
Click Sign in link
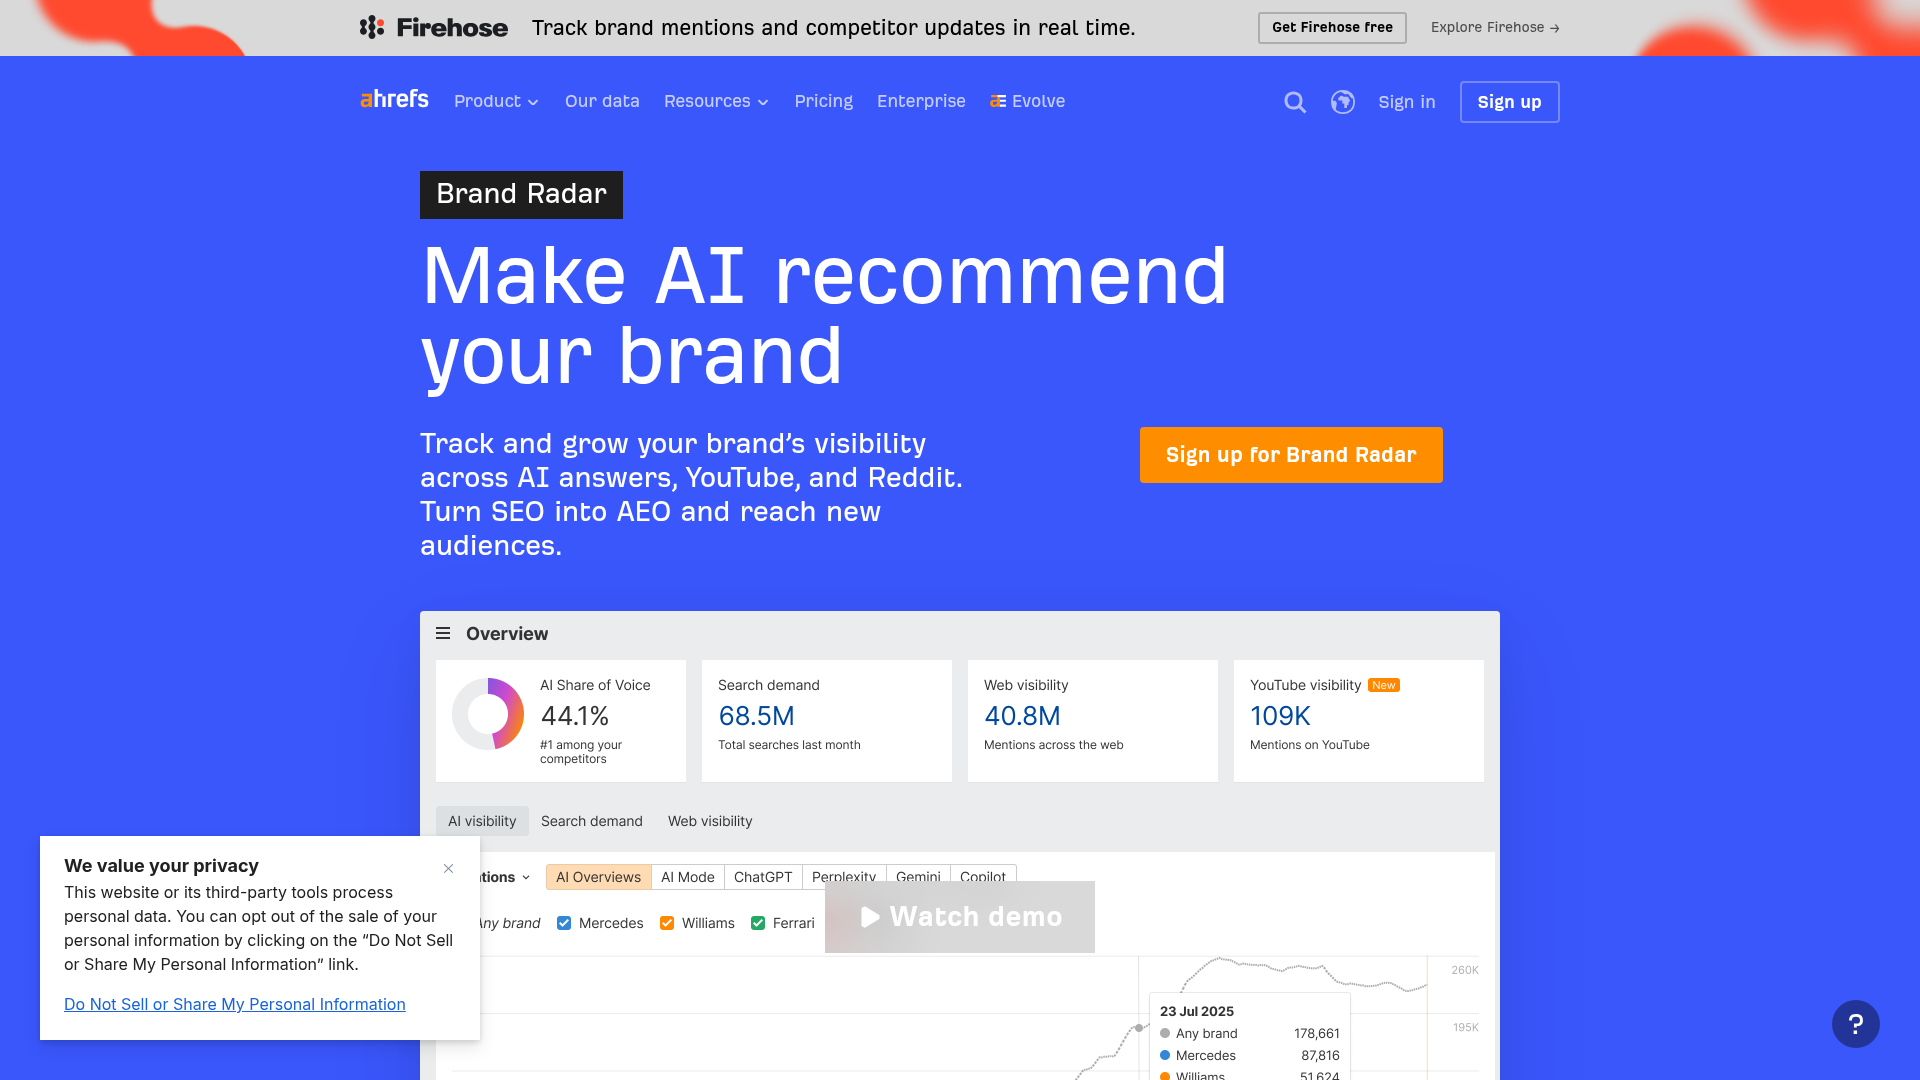click(1406, 102)
